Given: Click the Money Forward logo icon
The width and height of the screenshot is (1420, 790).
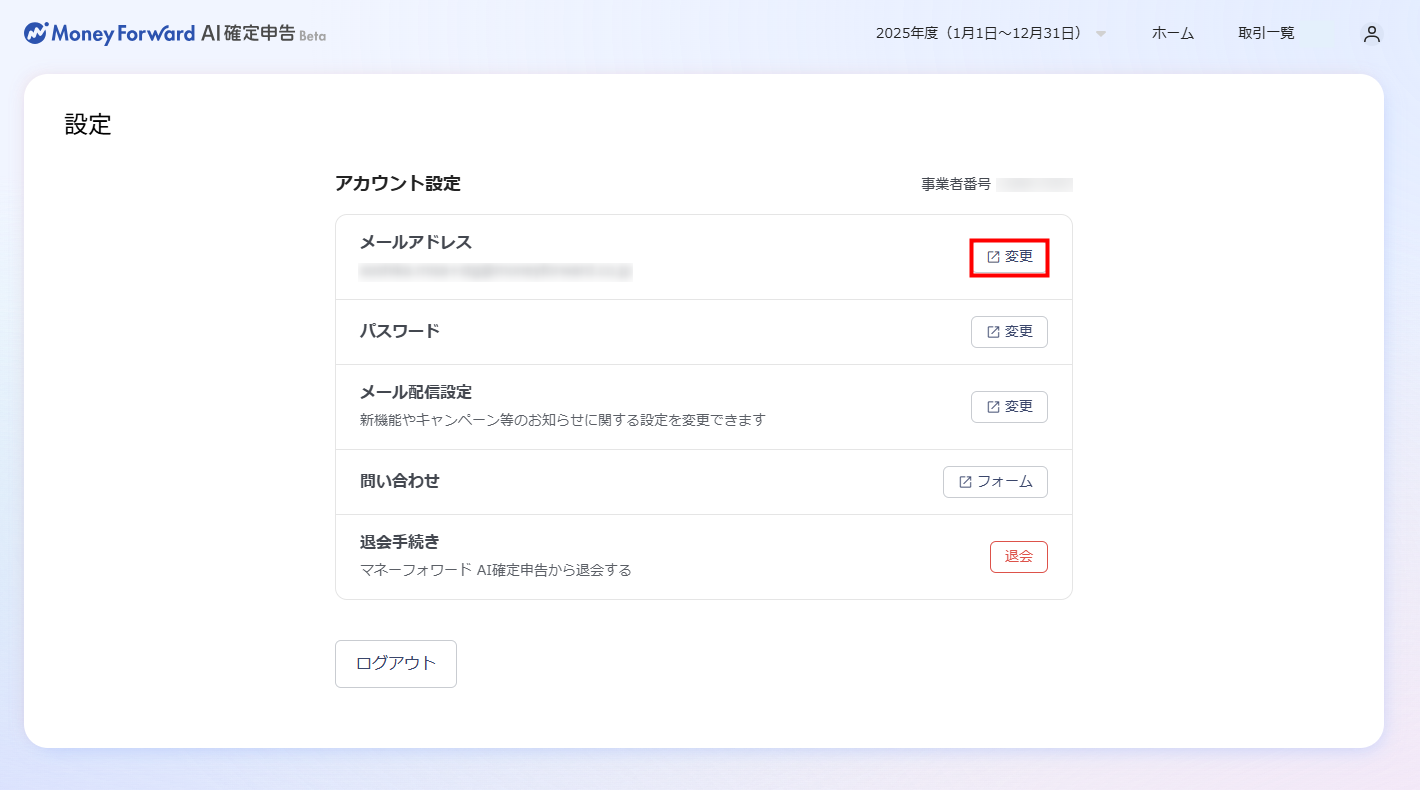Looking at the screenshot, I should [36, 33].
